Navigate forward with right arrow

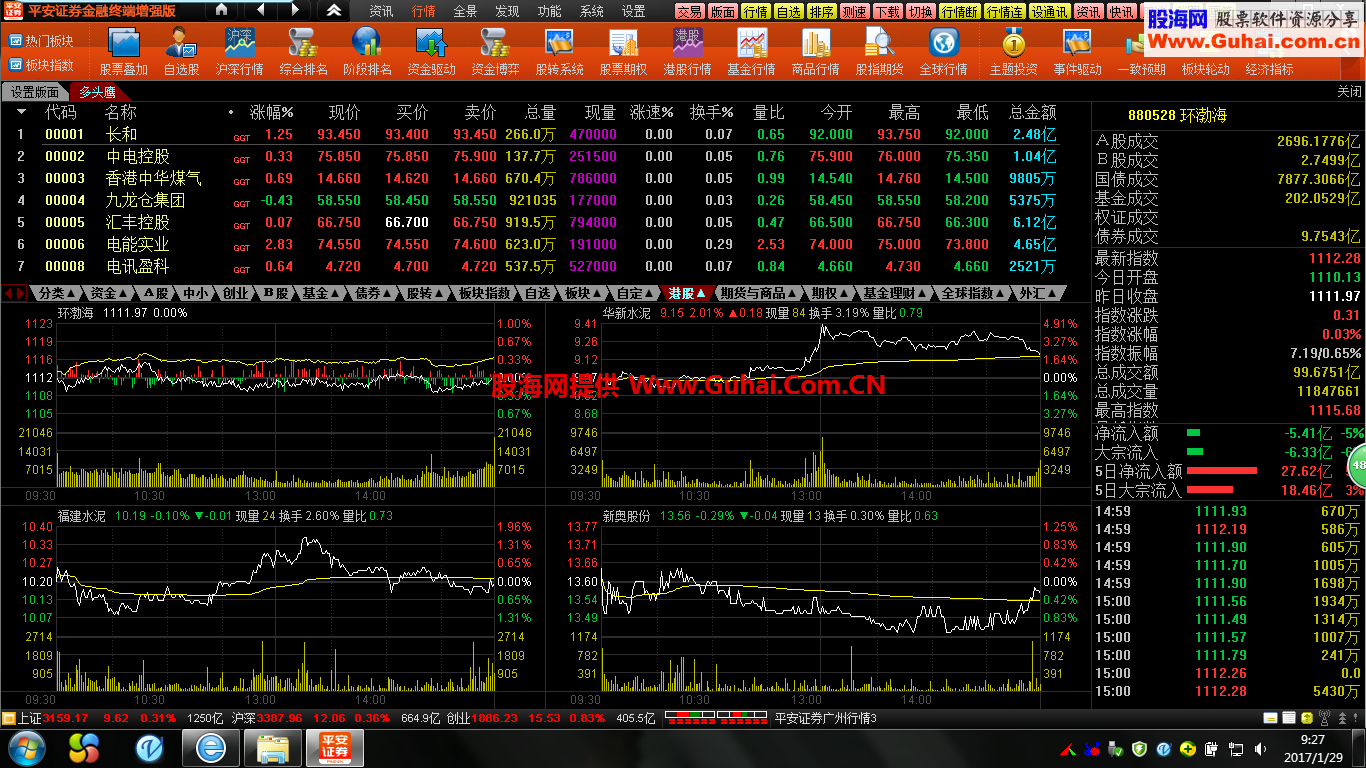click(294, 10)
